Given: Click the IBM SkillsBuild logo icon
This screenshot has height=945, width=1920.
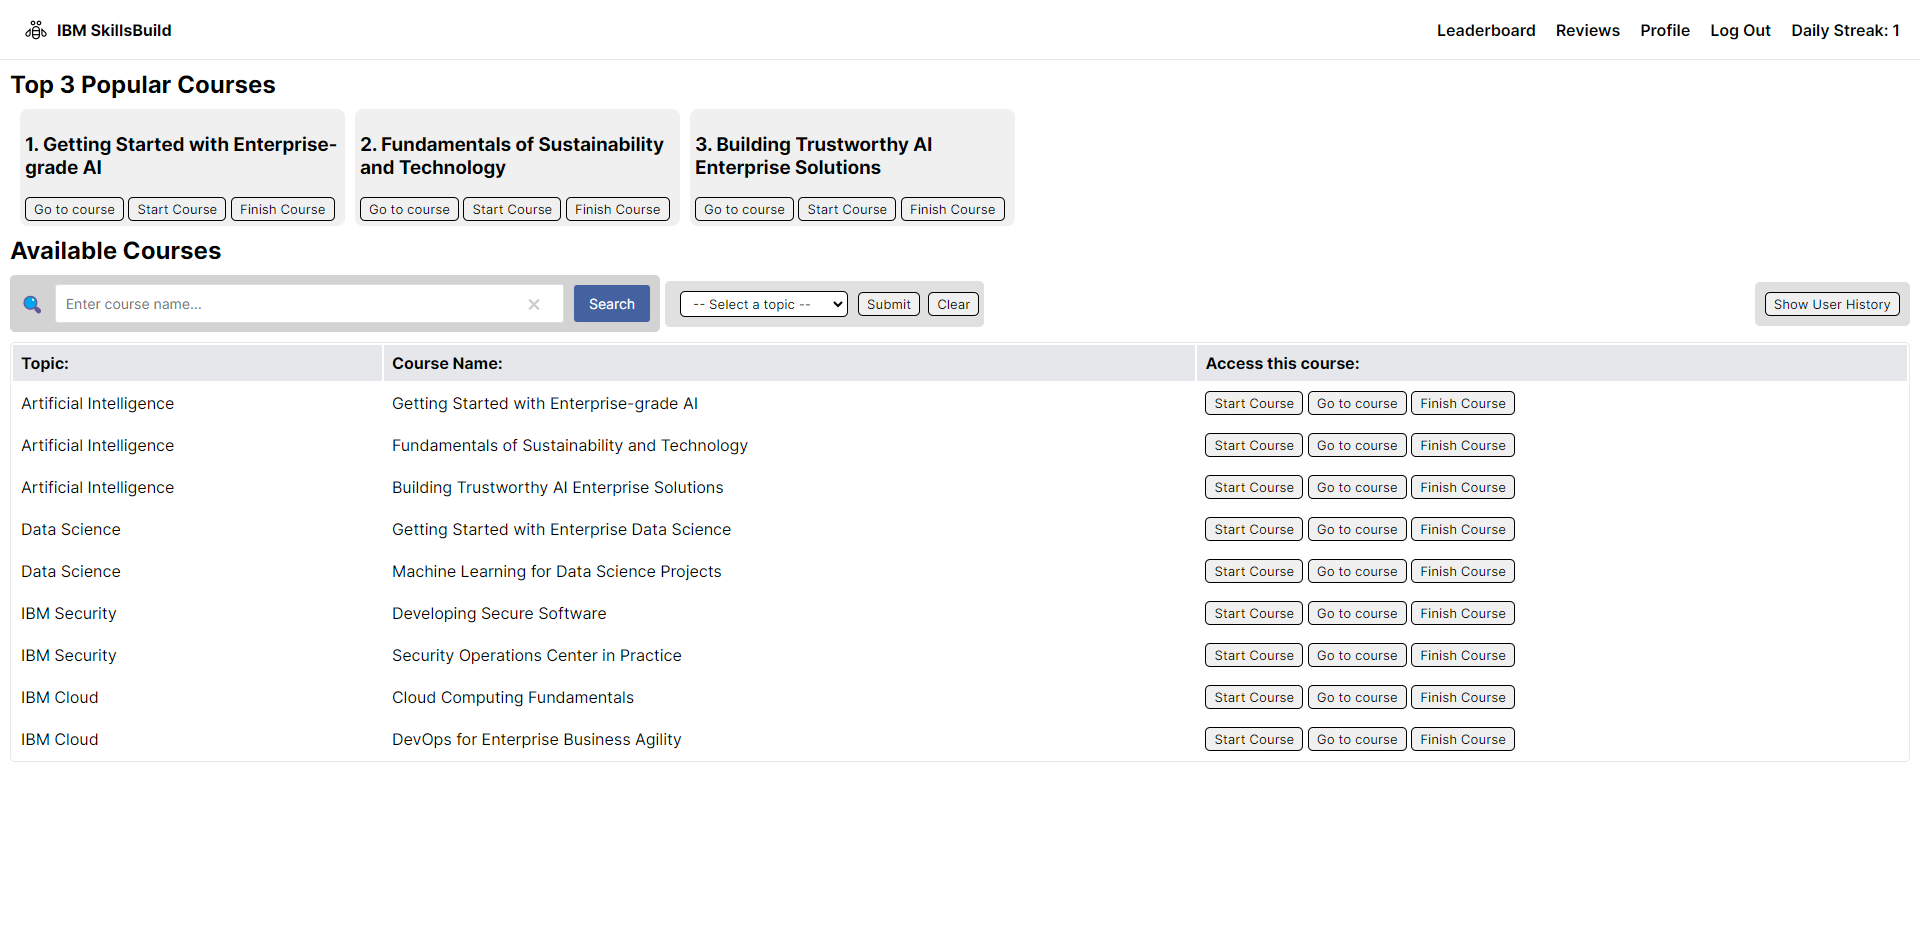Looking at the screenshot, I should [x=36, y=30].
